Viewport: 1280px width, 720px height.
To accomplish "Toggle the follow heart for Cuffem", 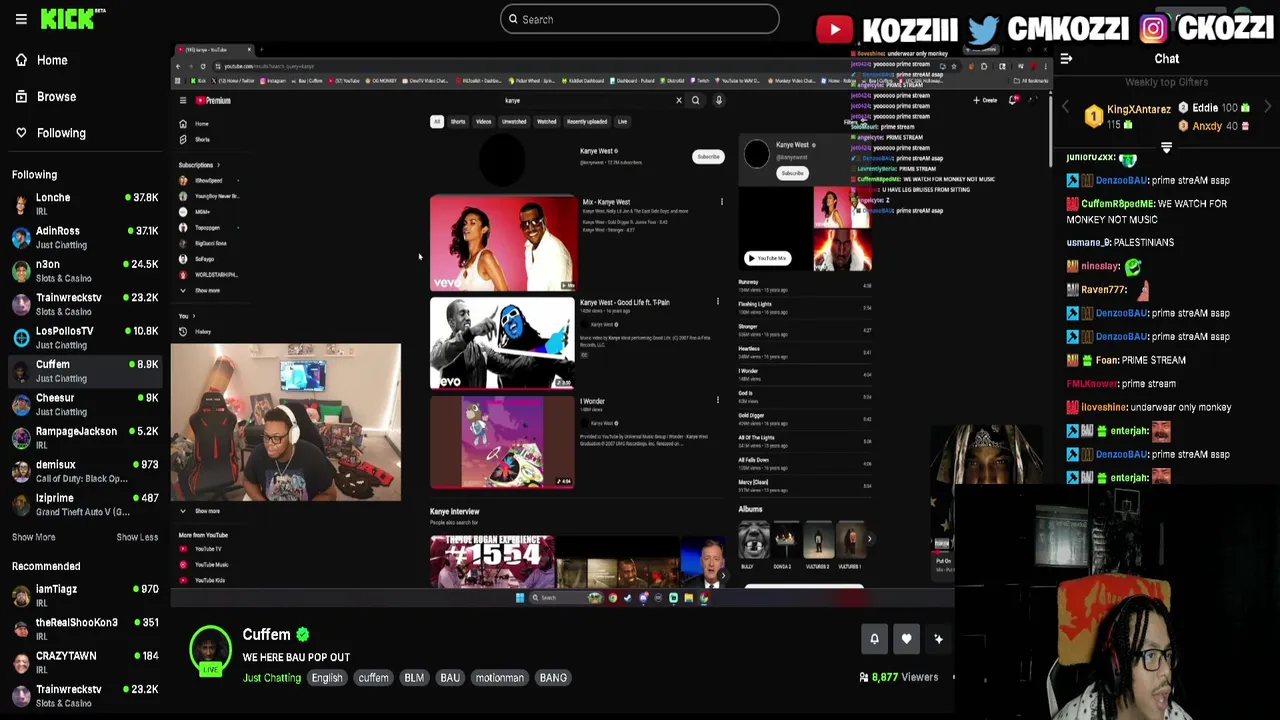I will coord(906,639).
